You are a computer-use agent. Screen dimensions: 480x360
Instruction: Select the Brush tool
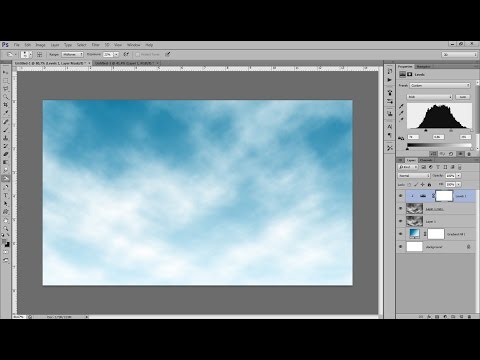click(6, 130)
